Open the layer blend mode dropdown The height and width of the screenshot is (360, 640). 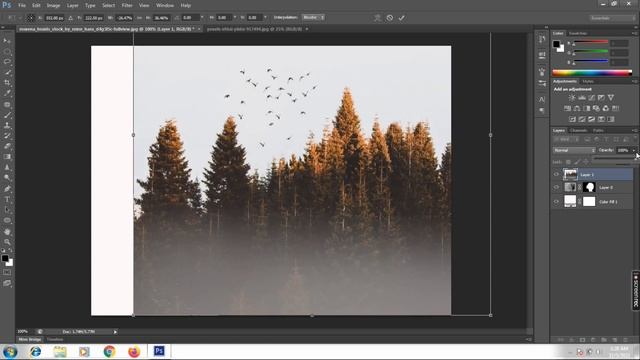coord(574,150)
